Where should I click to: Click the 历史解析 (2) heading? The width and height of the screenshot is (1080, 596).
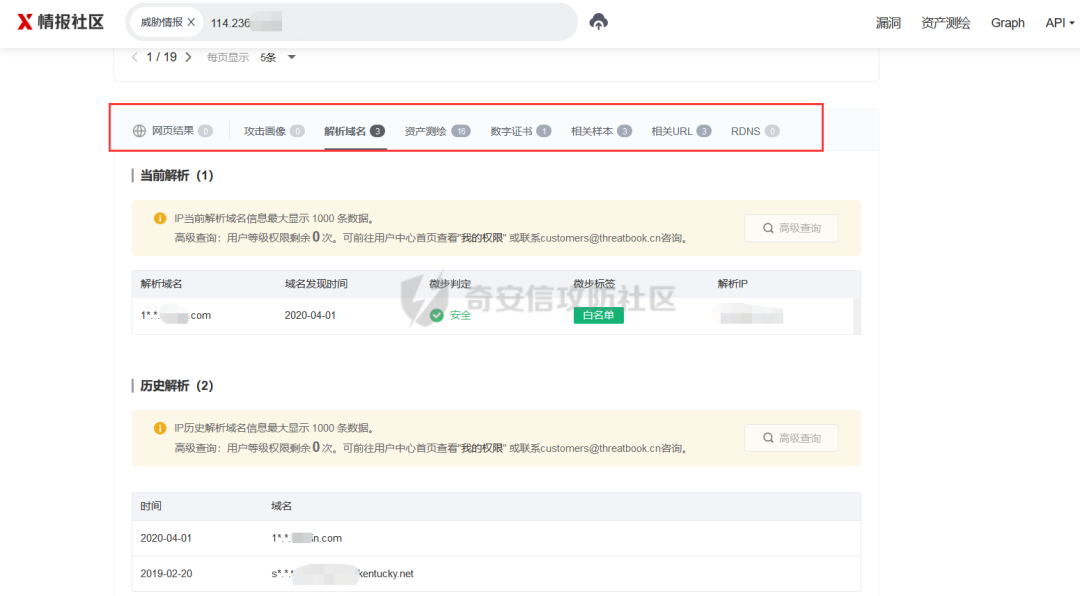(176, 386)
